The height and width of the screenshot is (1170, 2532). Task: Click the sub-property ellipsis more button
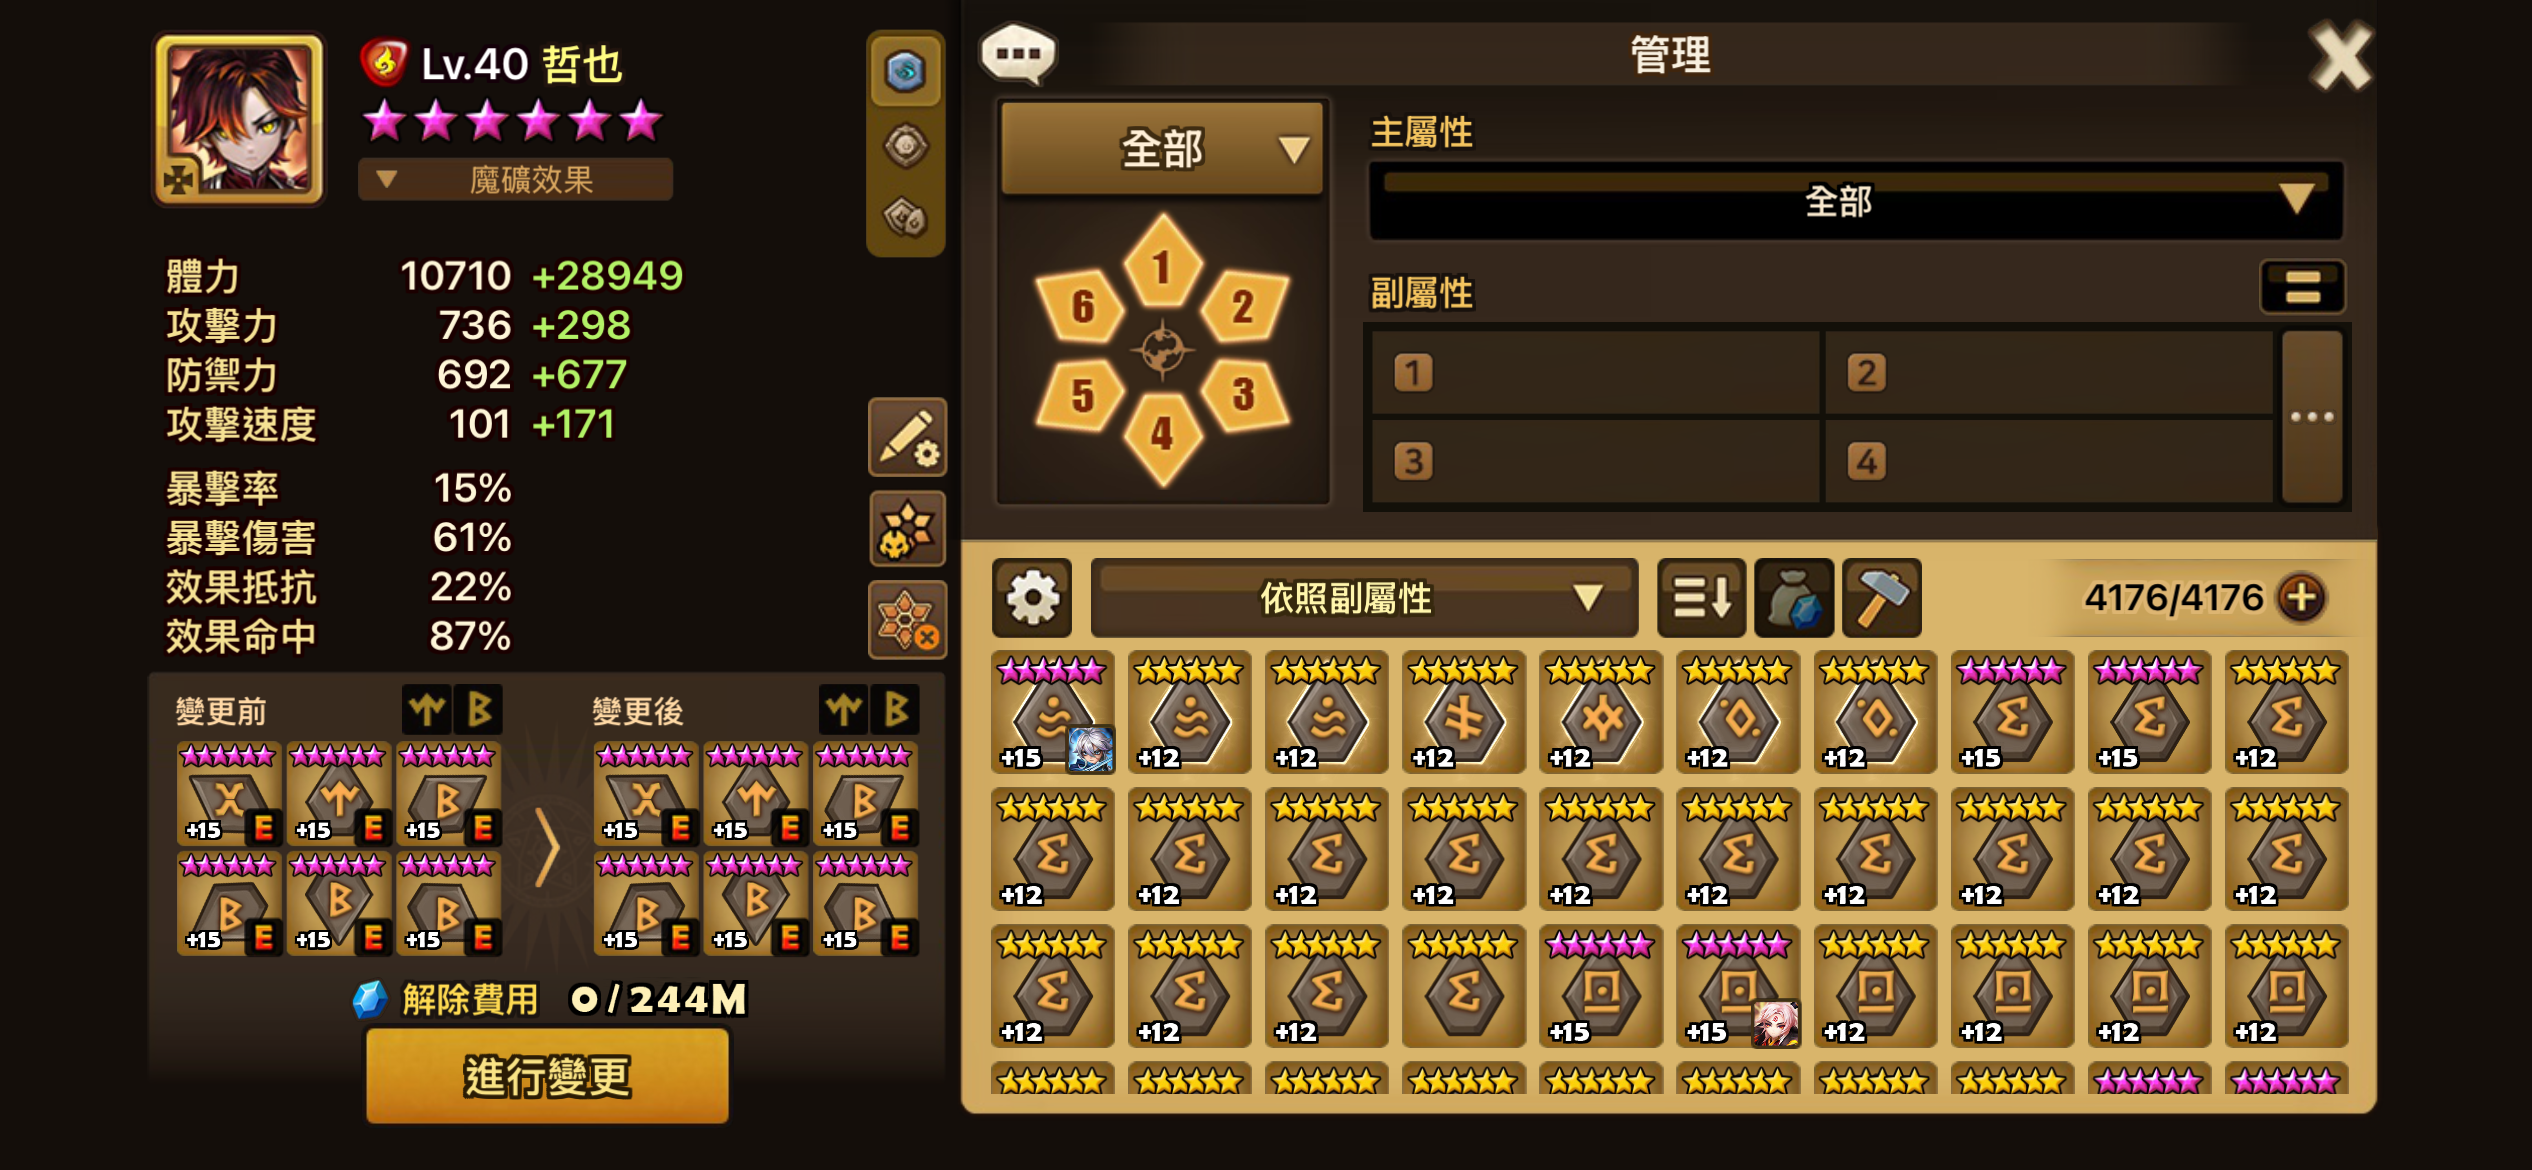pyautogui.click(x=2312, y=417)
